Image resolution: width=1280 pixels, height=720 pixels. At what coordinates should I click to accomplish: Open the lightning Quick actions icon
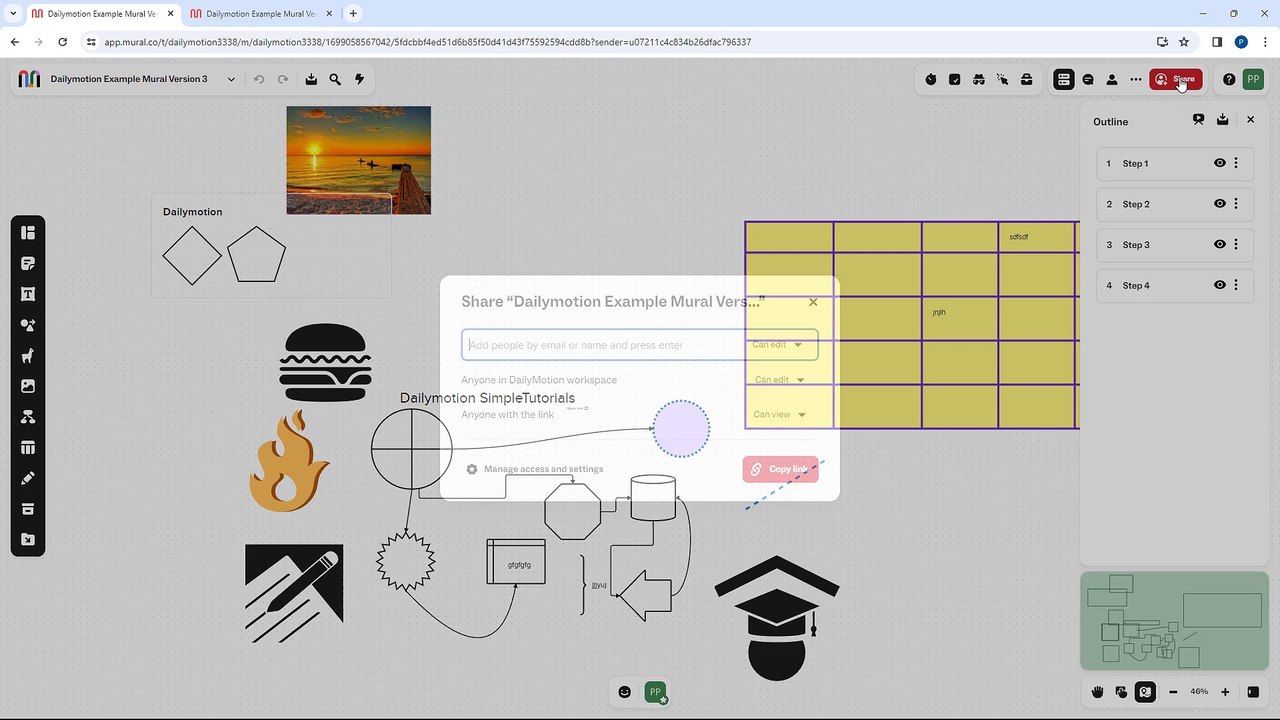click(359, 79)
